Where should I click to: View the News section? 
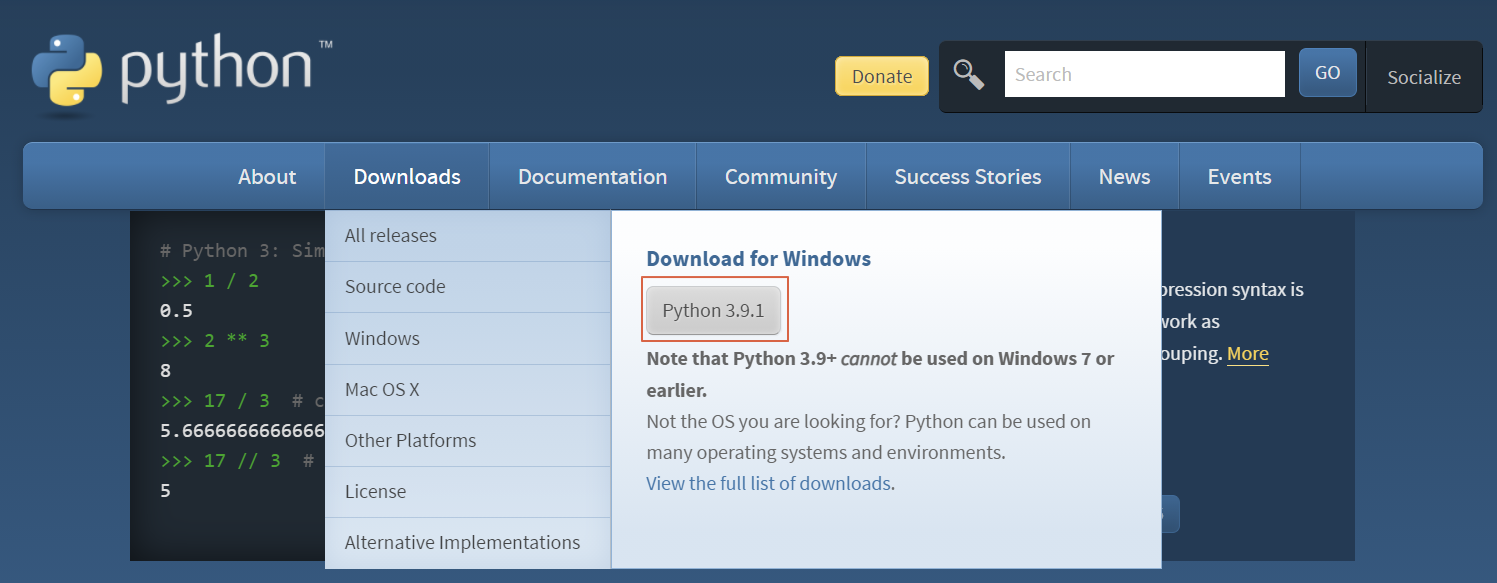point(1124,176)
